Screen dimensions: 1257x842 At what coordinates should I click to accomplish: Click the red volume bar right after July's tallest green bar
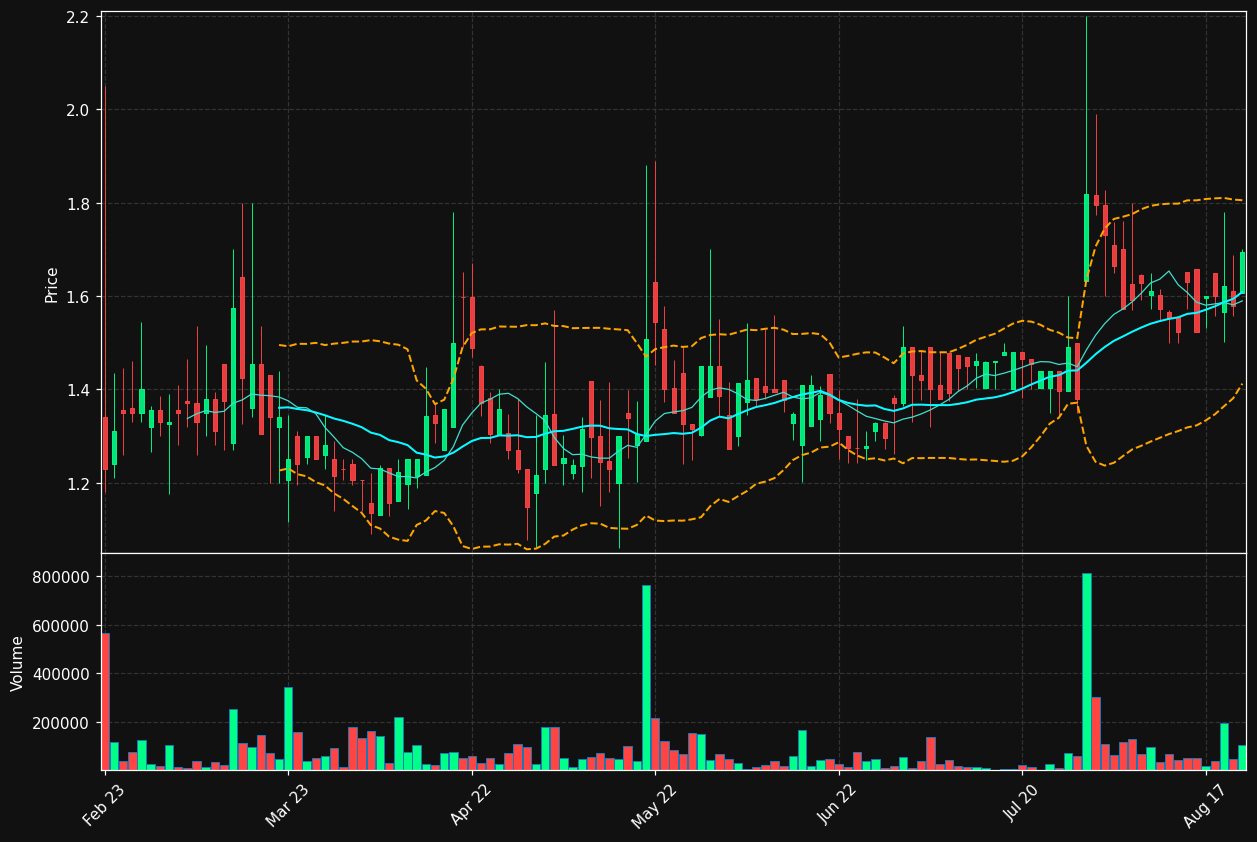point(1096,733)
